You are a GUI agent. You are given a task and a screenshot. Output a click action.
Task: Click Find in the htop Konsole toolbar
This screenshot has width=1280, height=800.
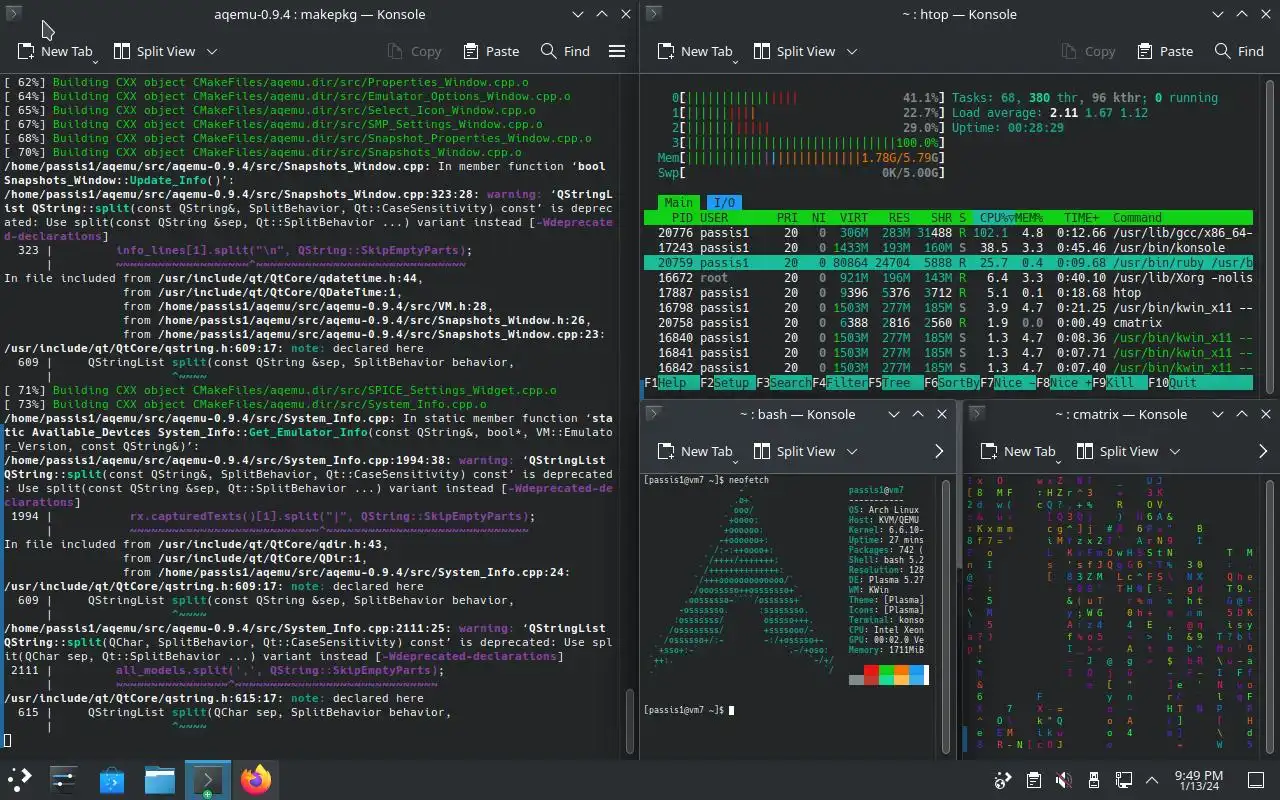[x=1239, y=51]
